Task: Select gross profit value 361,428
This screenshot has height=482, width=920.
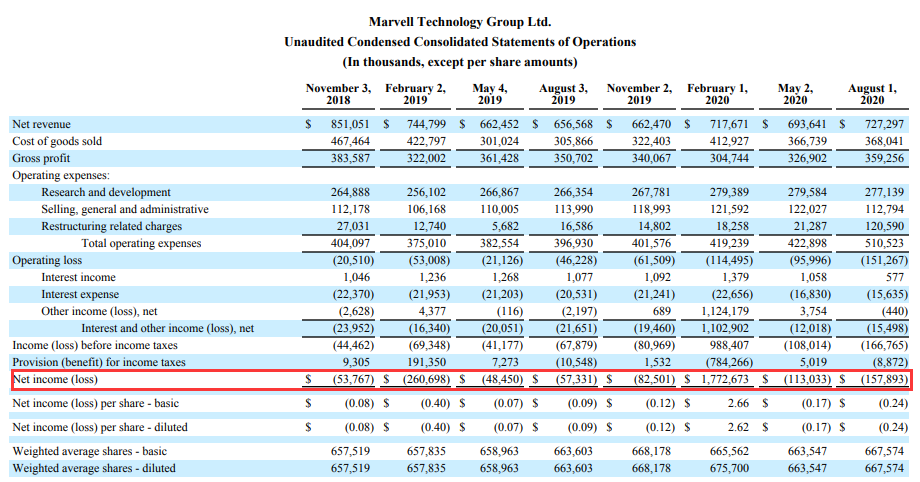Action: [x=499, y=159]
